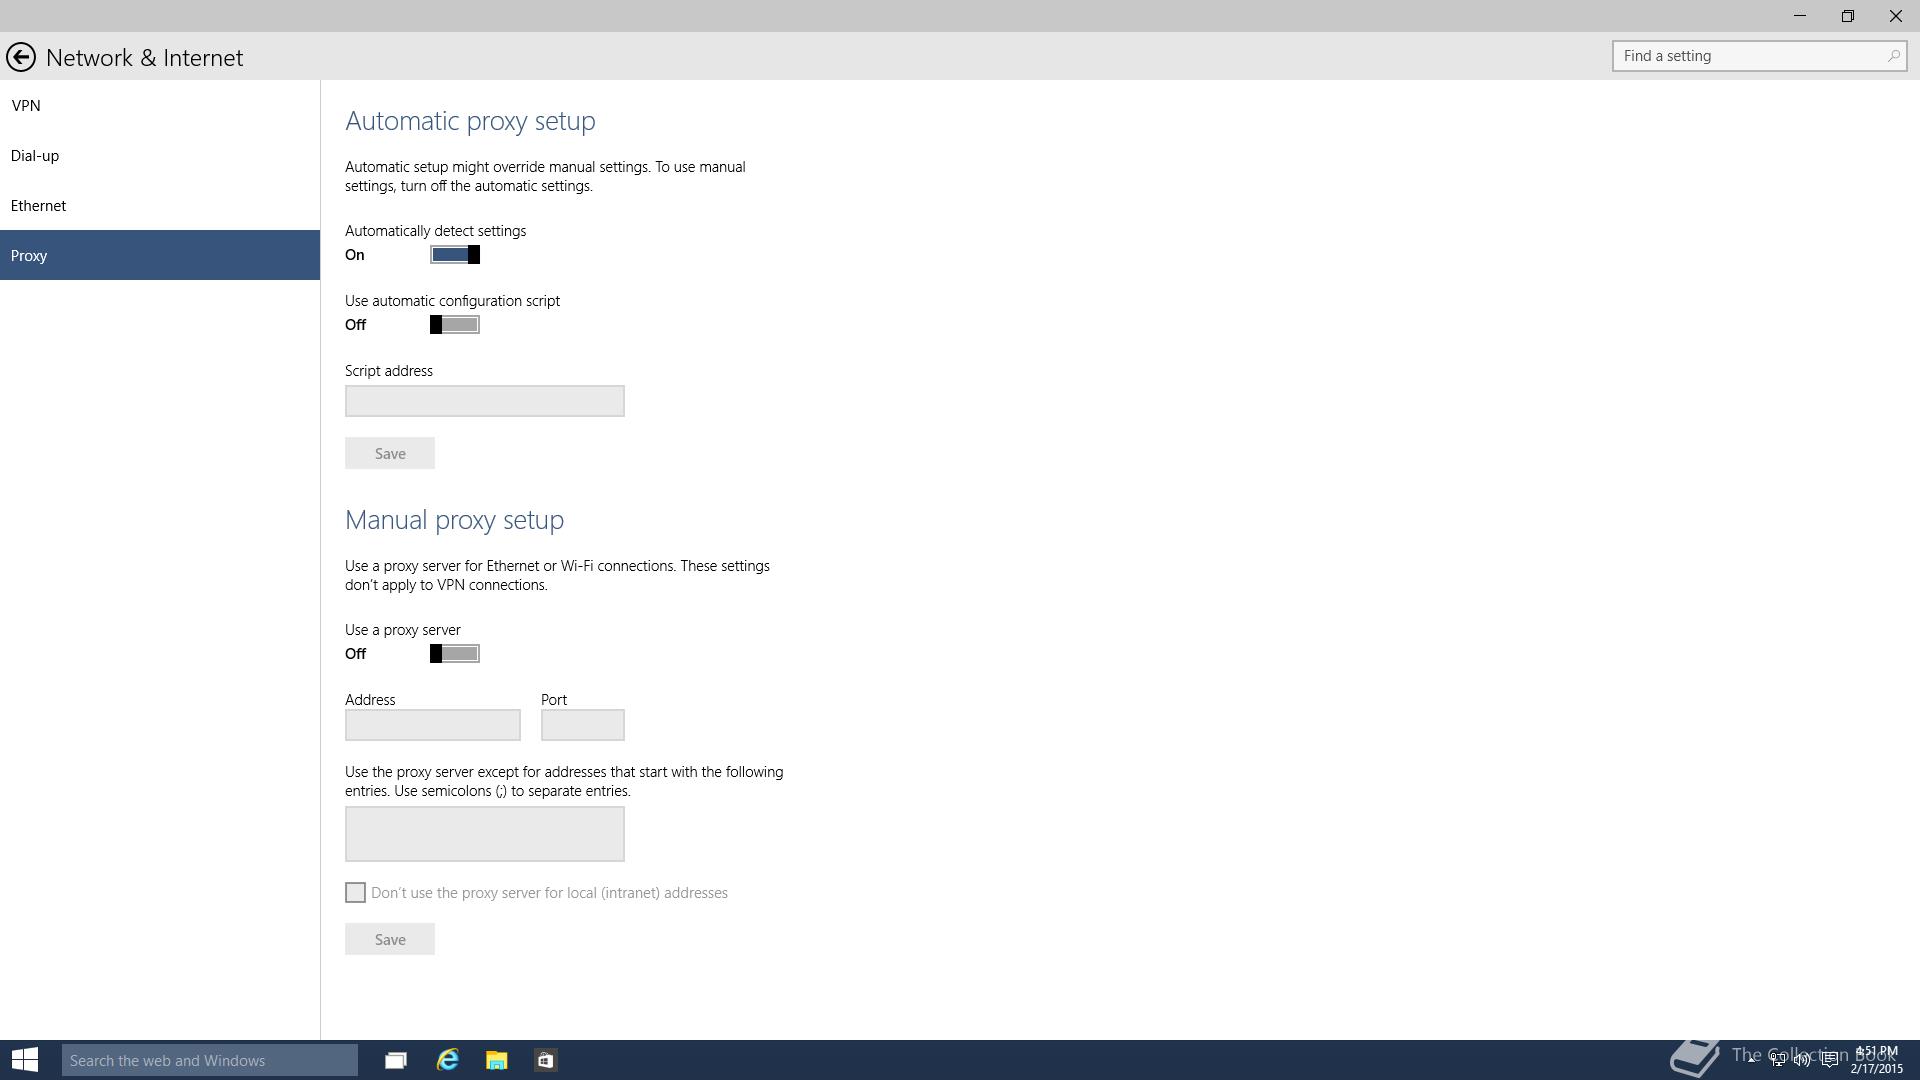Enable Use automatic configuration script
Viewport: 1920px width, 1080px height.
click(x=455, y=325)
